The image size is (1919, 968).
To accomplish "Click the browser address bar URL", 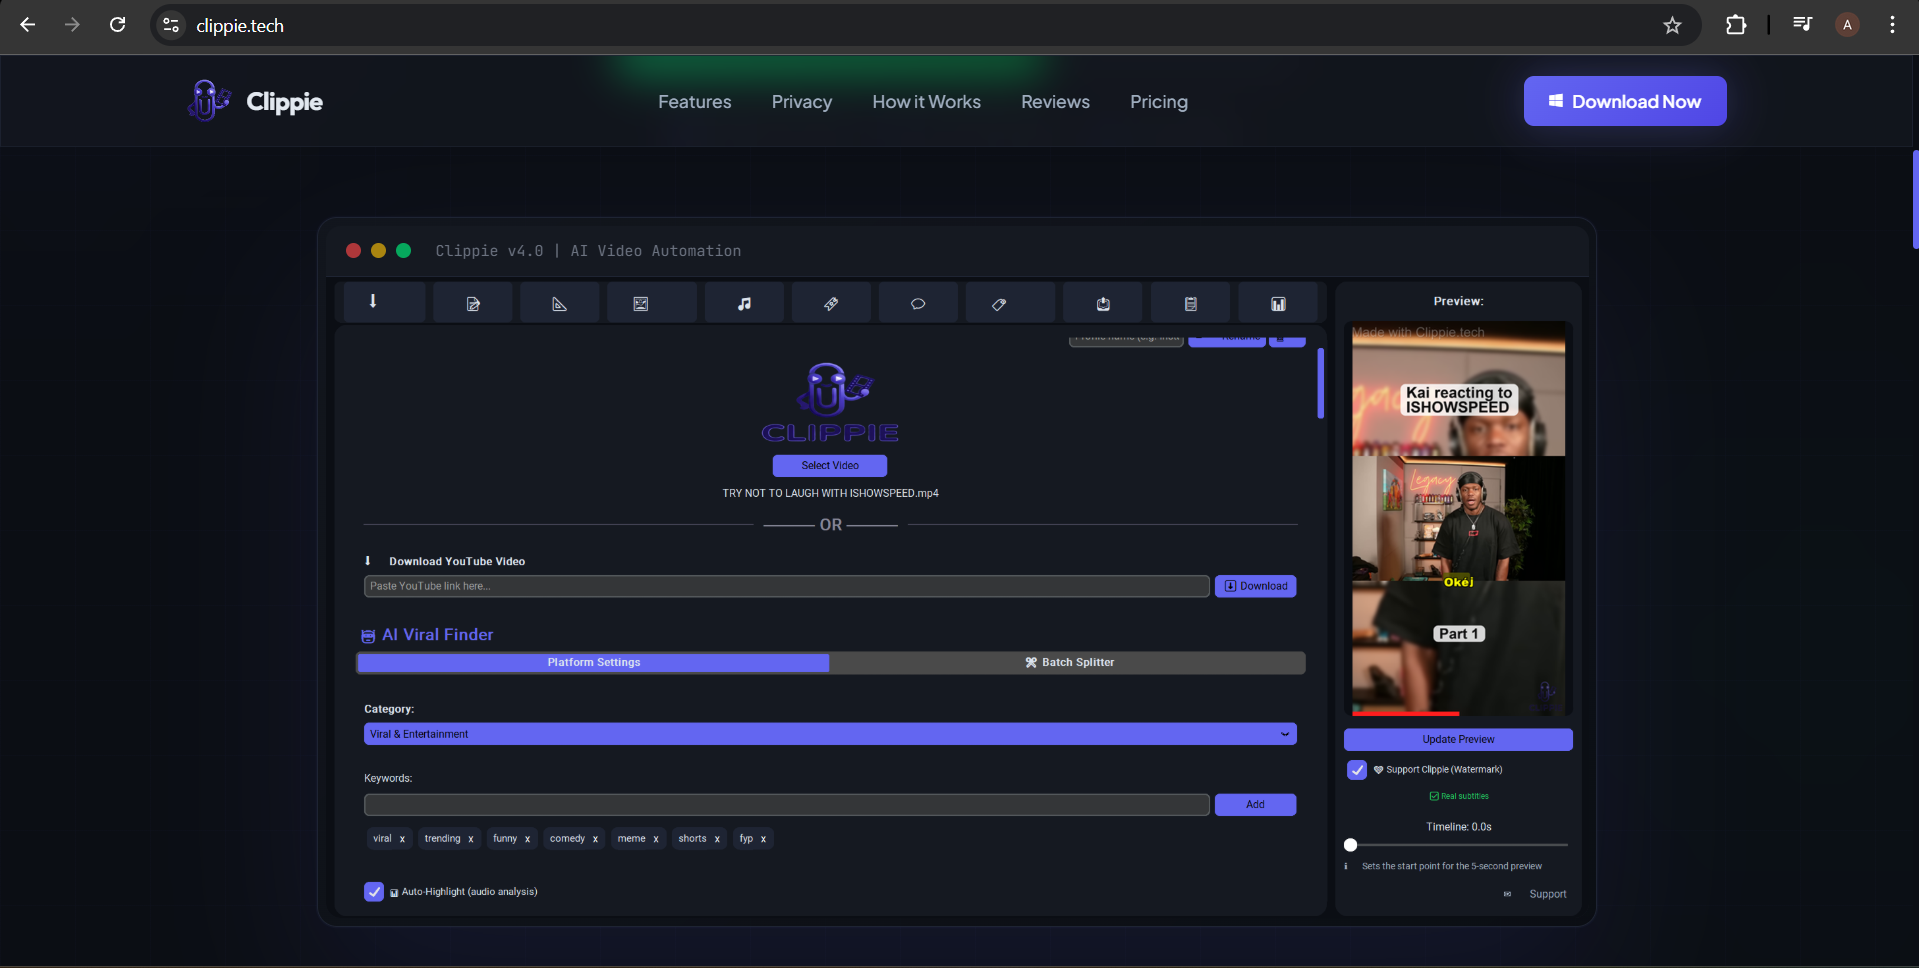I will 240,25.
